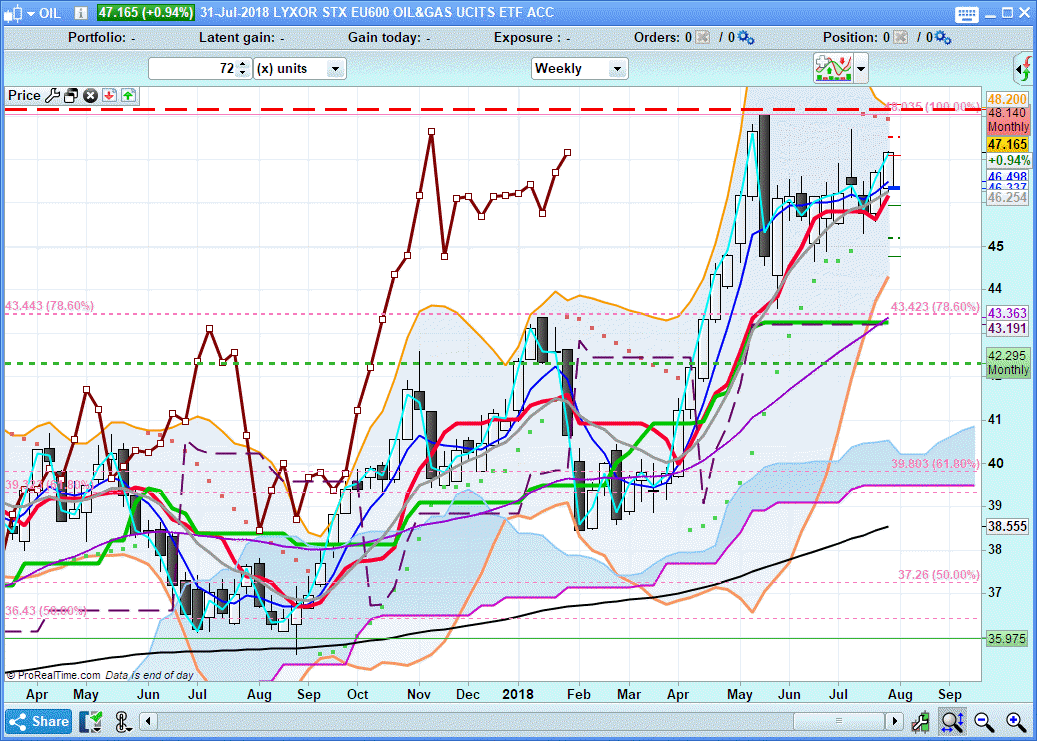Expand the indicators chart style dropdown arrow
Image resolution: width=1037 pixels, height=741 pixels.
(x=861, y=69)
